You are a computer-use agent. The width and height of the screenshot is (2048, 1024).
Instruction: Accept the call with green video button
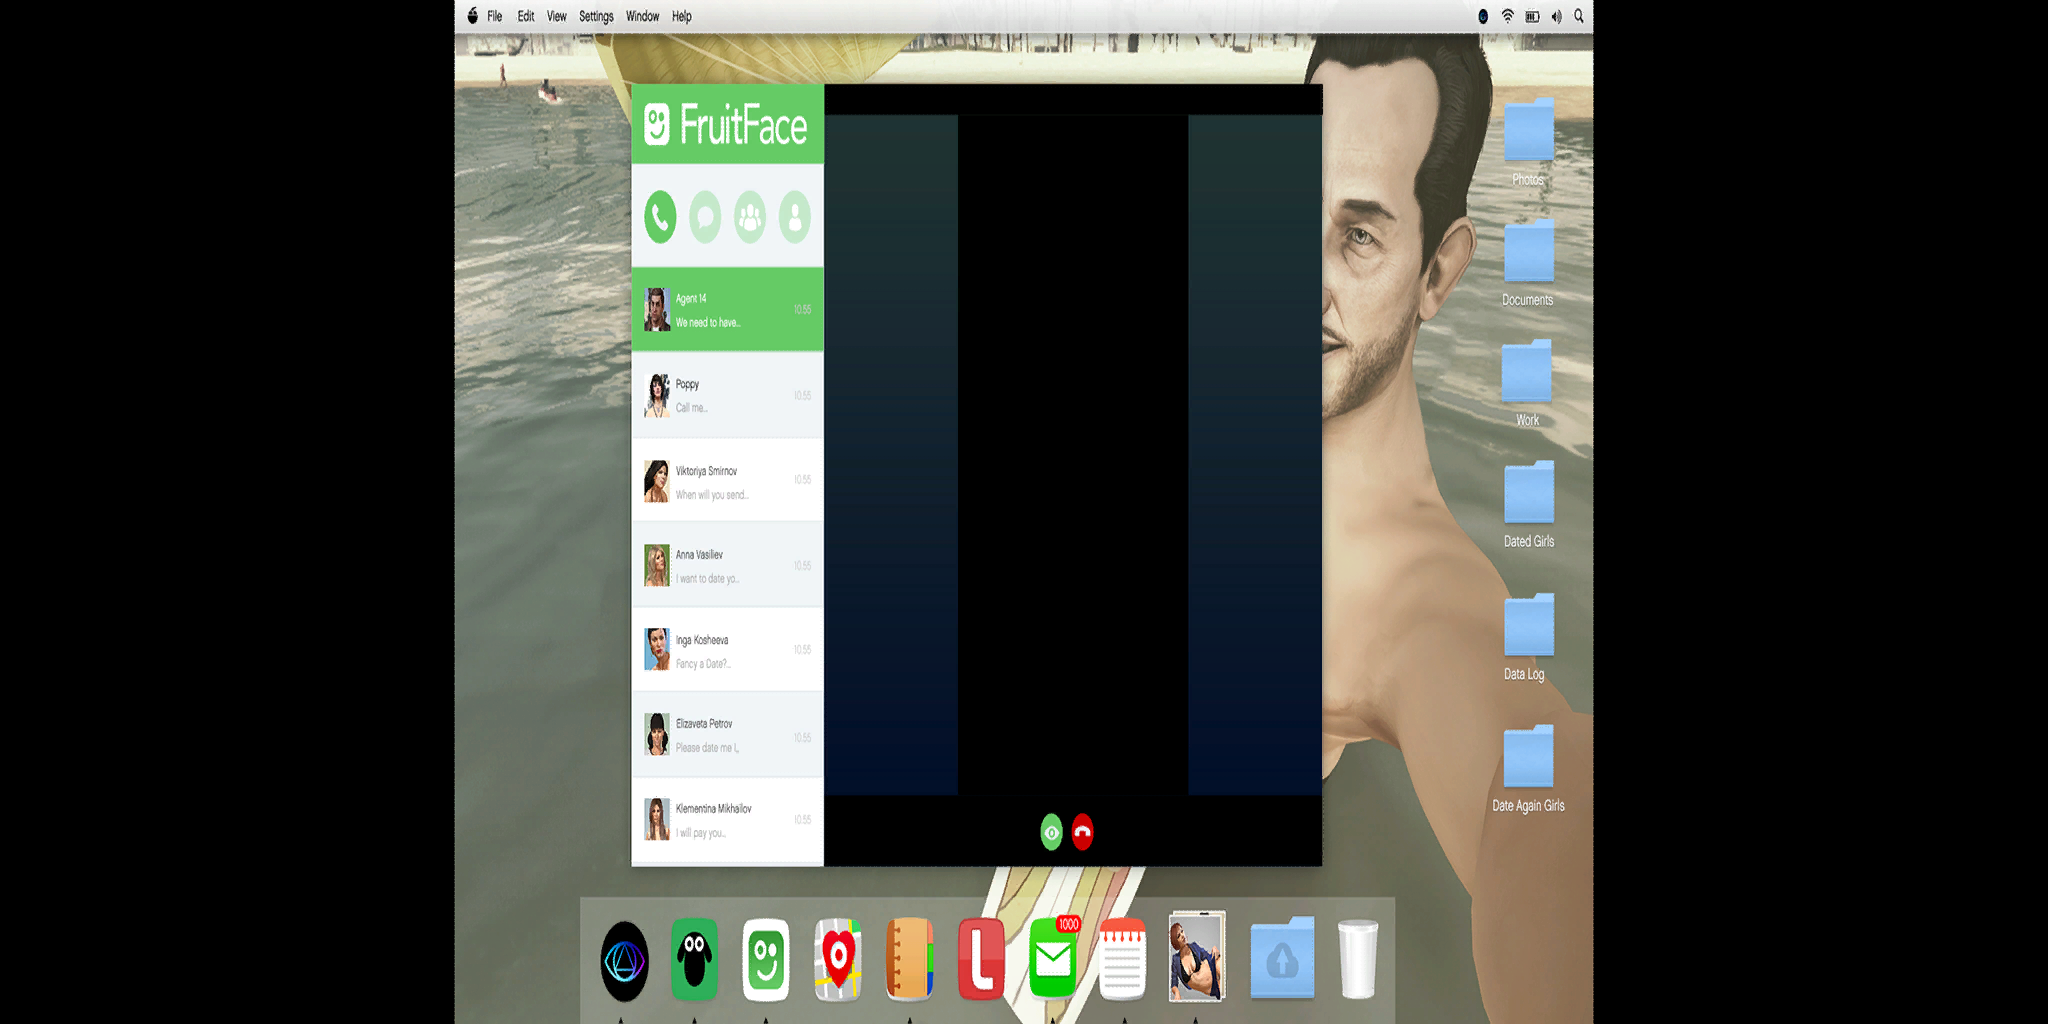1051,832
